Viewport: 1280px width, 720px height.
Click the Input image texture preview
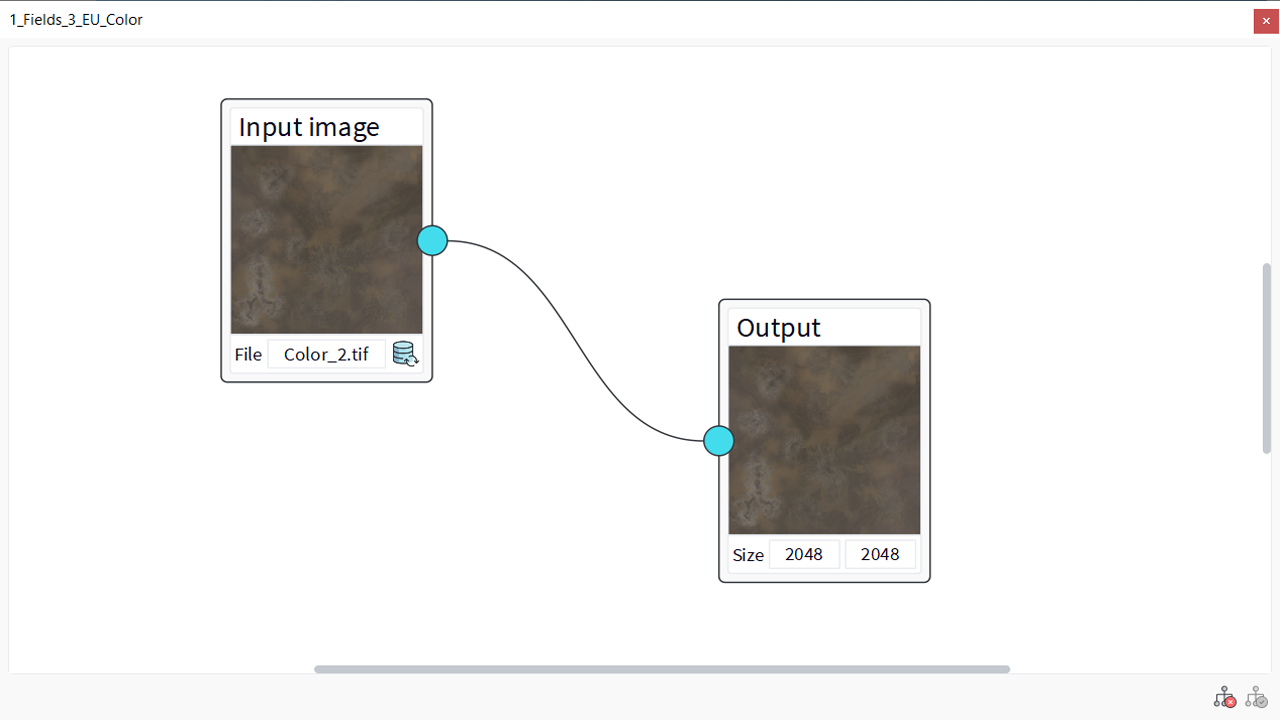326,240
